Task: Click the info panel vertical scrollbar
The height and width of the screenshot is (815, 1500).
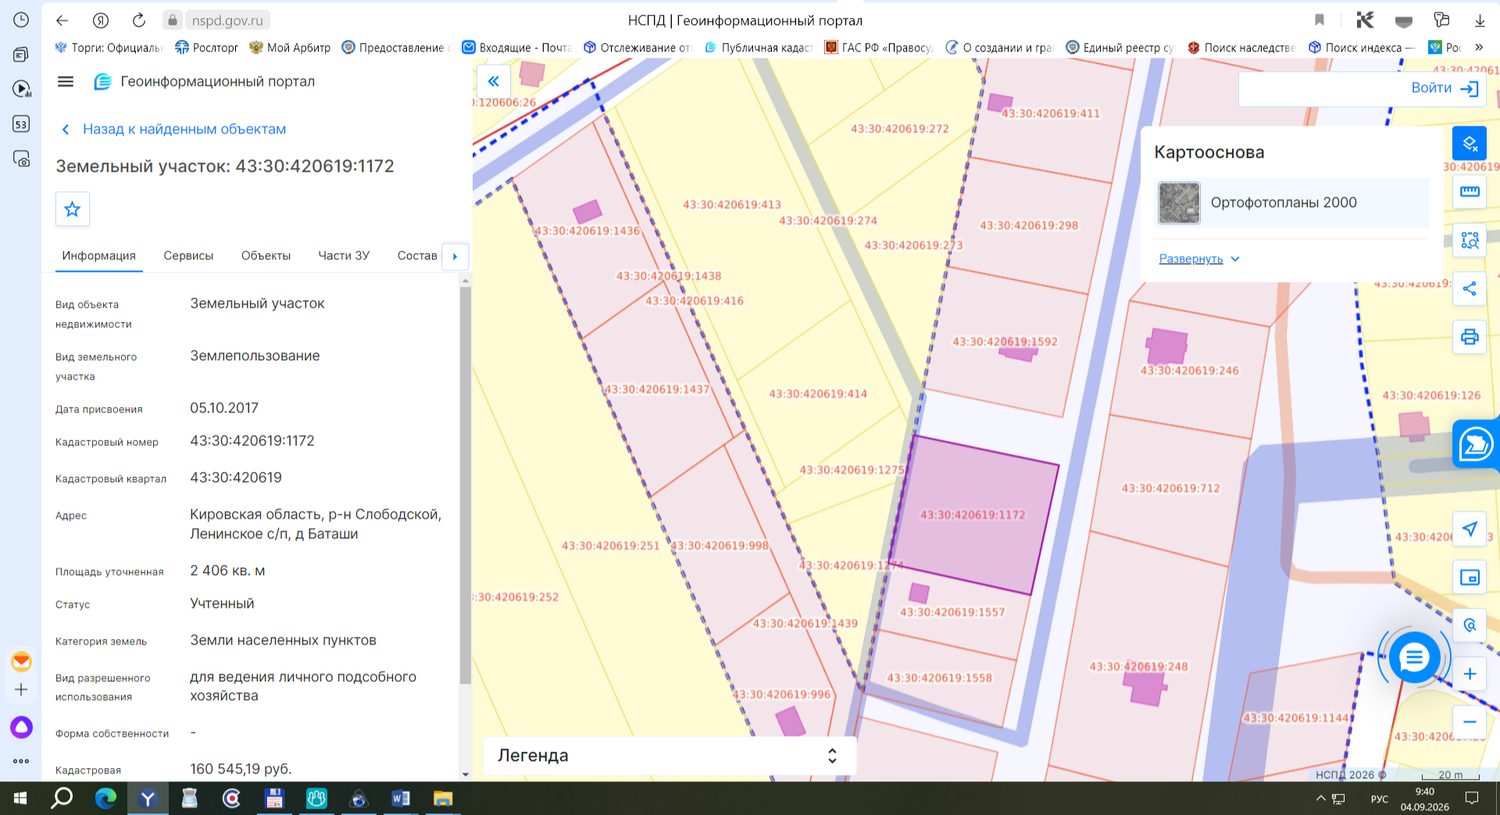Action: click(465, 485)
